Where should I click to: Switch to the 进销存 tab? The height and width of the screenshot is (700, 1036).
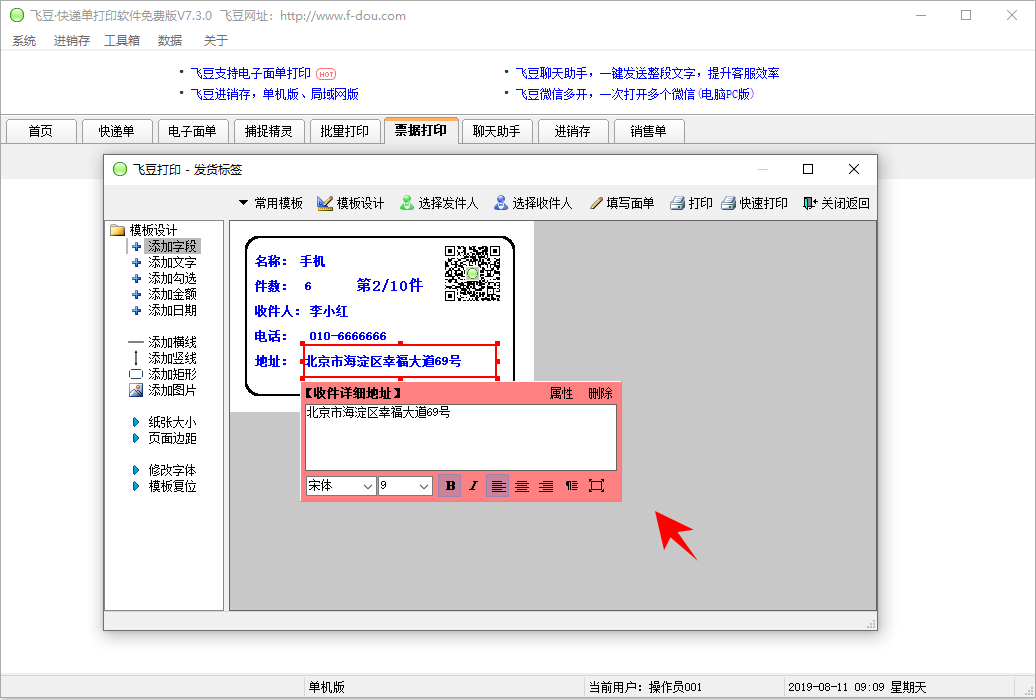[x=573, y=131]
